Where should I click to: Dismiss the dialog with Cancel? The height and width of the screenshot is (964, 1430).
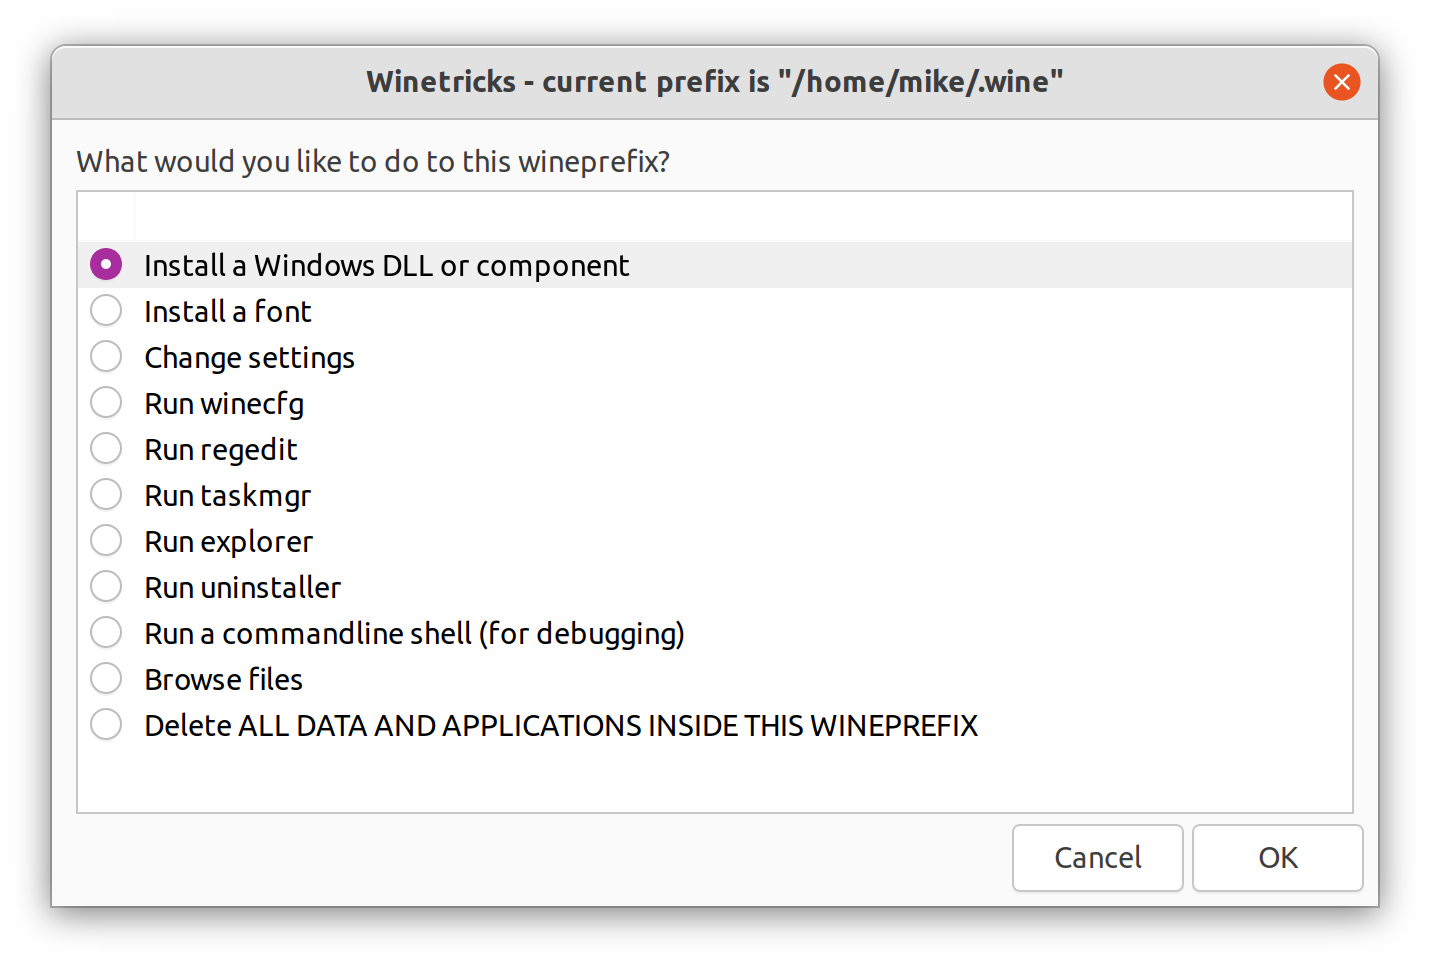coord(1097,857)
